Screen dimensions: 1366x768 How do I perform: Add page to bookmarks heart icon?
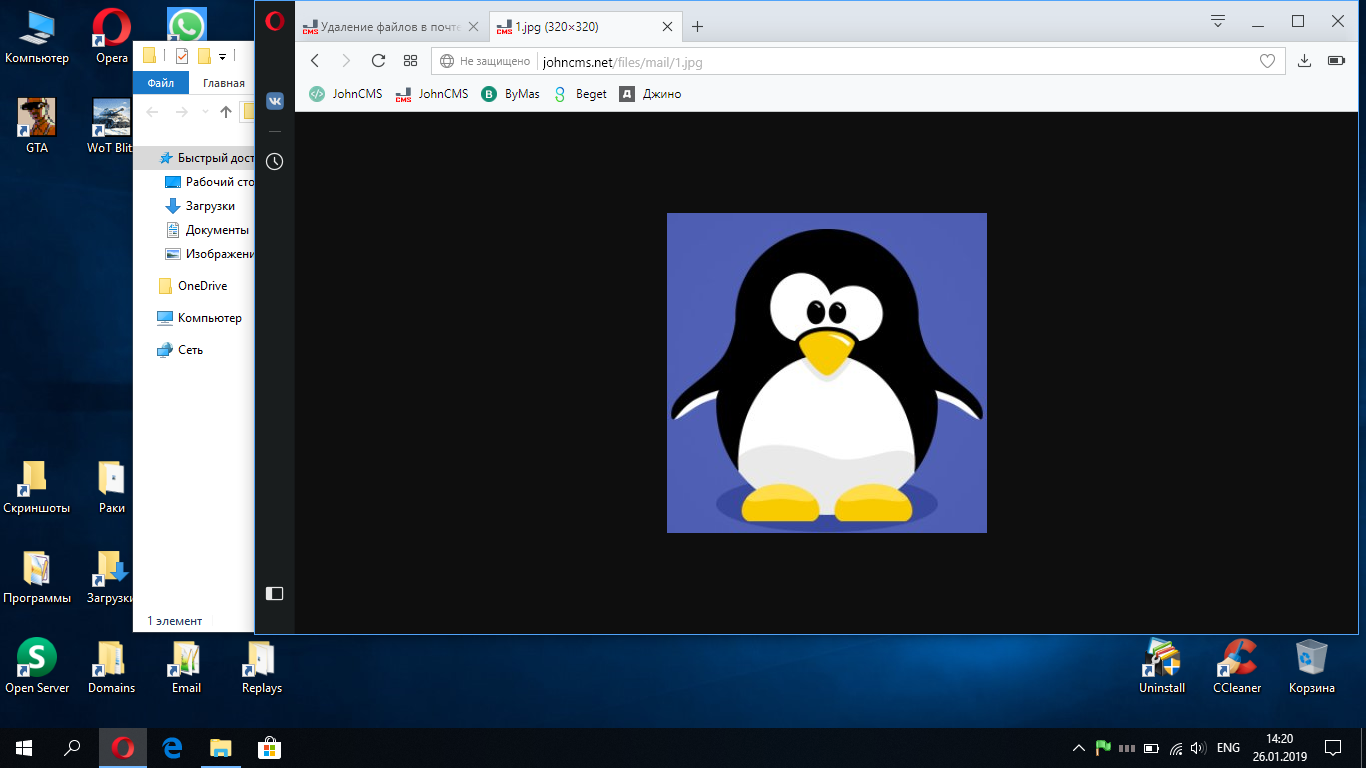(1267, 61)
